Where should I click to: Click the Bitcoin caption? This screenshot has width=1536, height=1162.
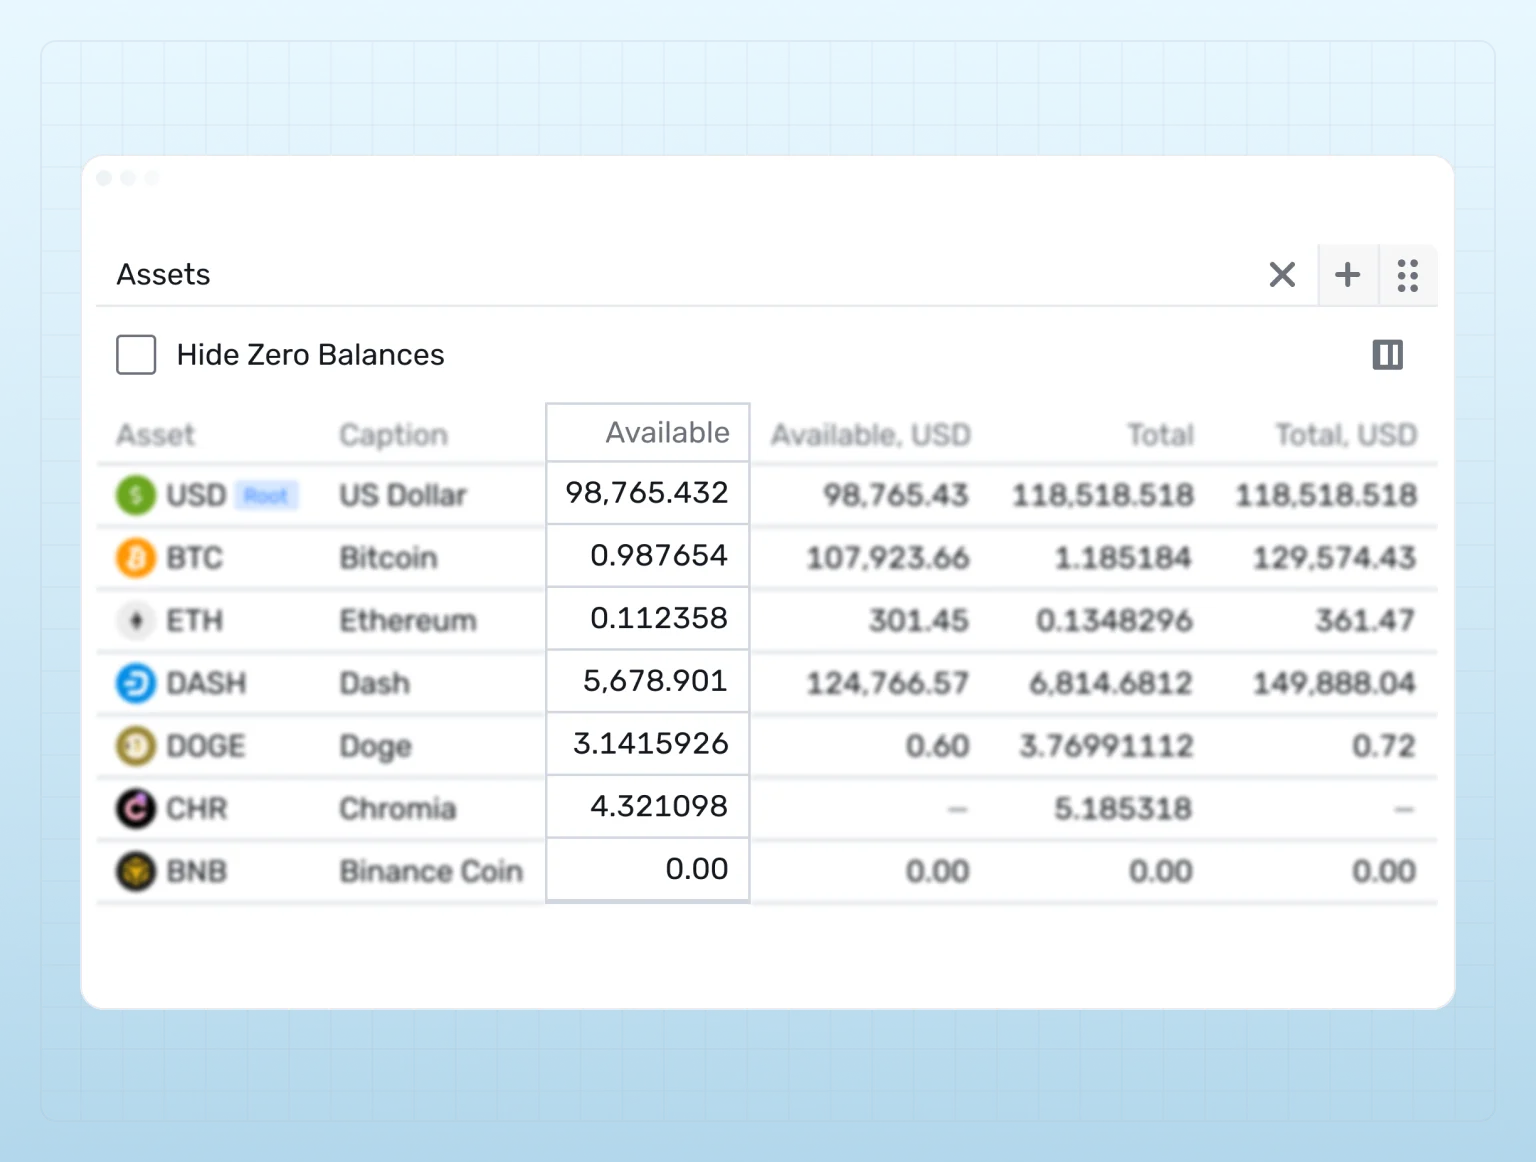pos(388,558)
